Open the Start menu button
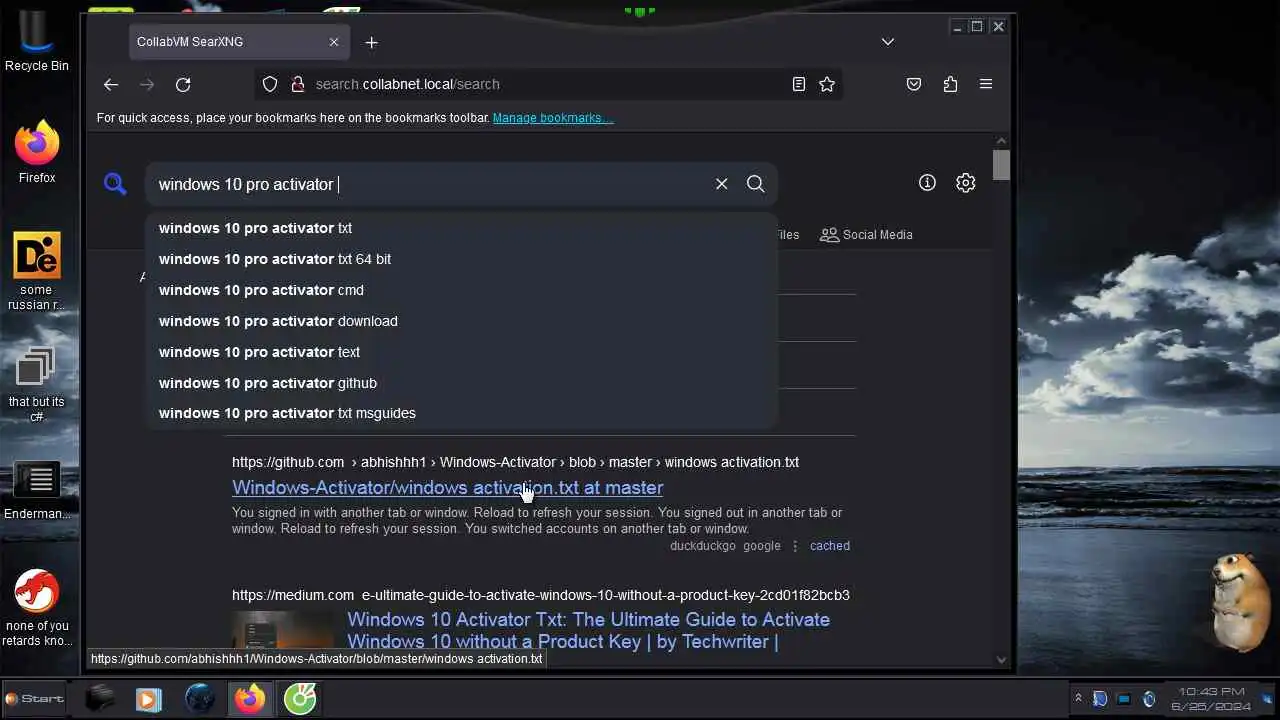Image resolution: width=1280 pixels, height=720 pixels. (x=35, y=699)
